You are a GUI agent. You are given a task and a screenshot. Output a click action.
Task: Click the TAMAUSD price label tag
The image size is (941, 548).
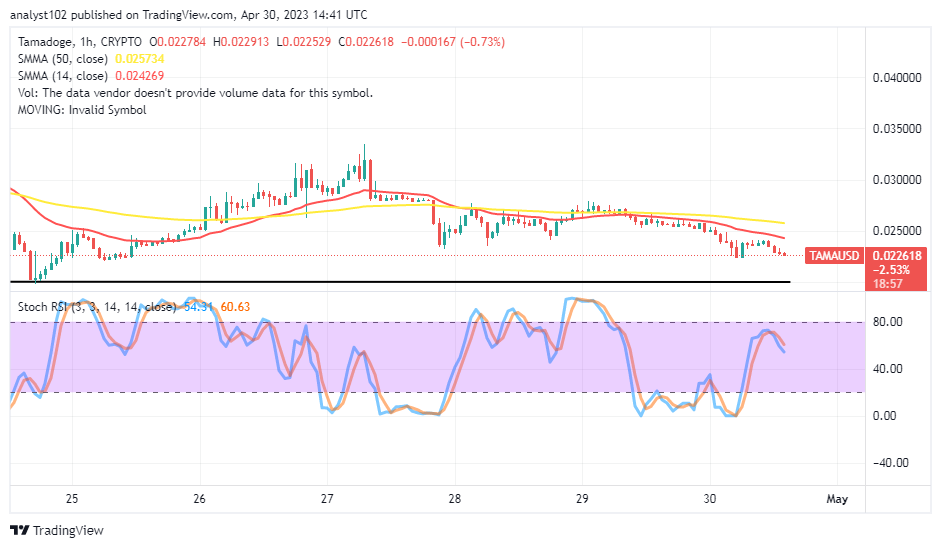point(834,256)
